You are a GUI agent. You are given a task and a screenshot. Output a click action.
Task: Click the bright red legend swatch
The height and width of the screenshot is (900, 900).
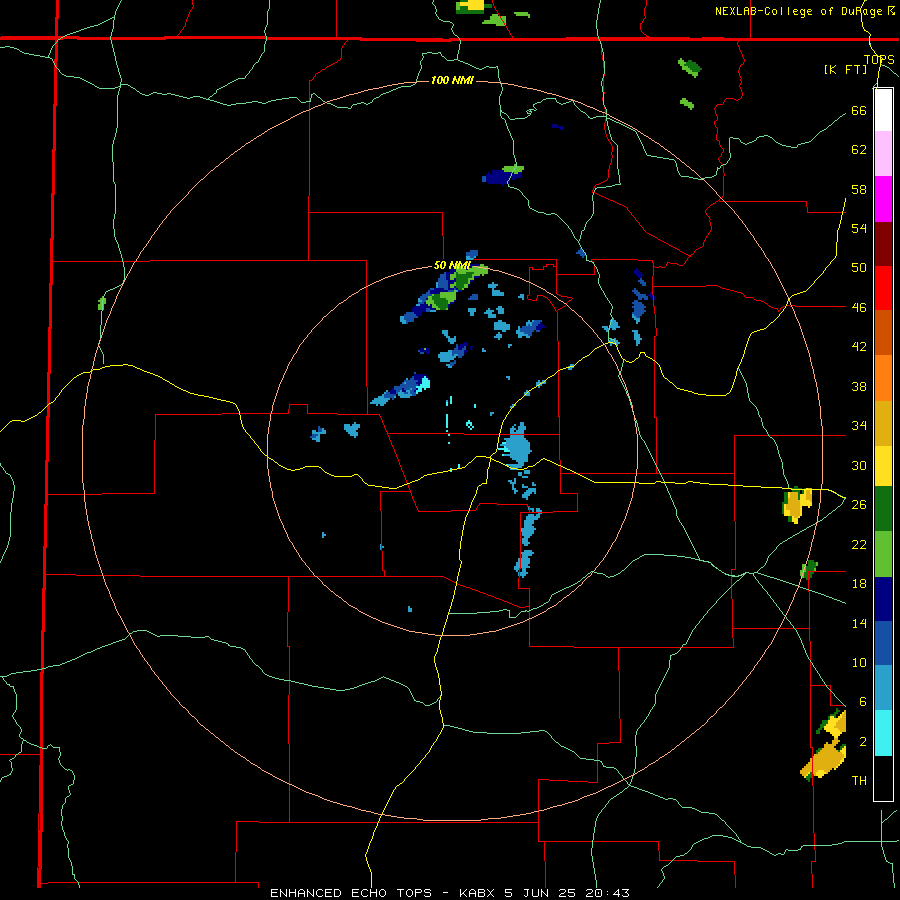coord(883,288)
